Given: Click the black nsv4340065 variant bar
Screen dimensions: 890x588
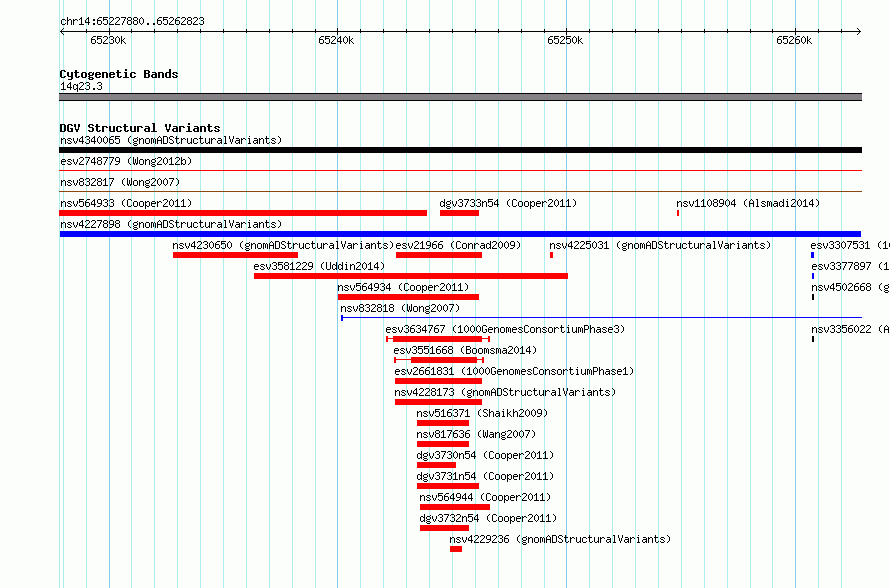Looking at the screenshot, I should pyautogui.click(x=460, y=150).
